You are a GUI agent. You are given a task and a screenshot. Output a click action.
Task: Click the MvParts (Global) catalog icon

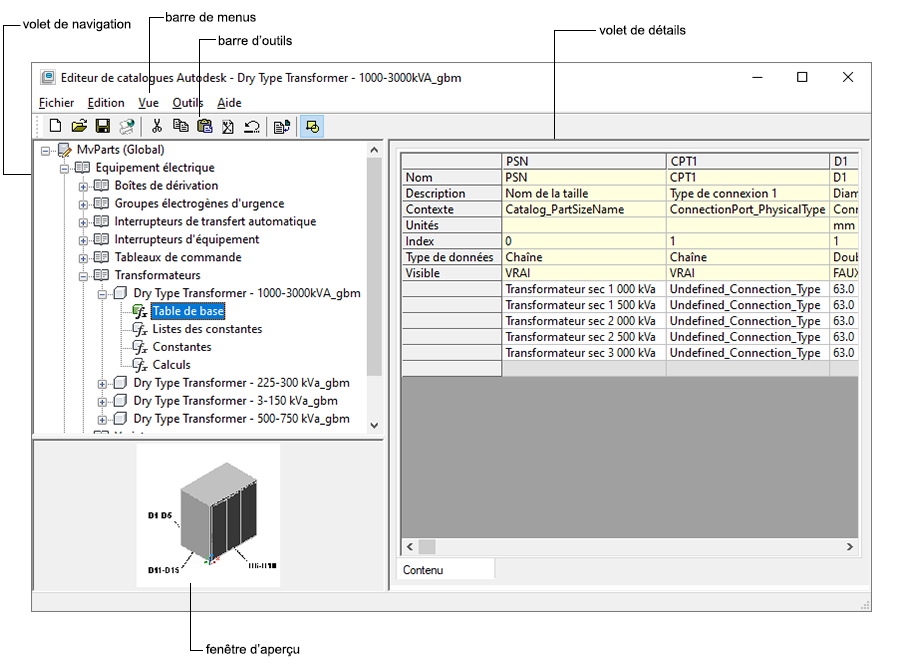click(65, 150)
